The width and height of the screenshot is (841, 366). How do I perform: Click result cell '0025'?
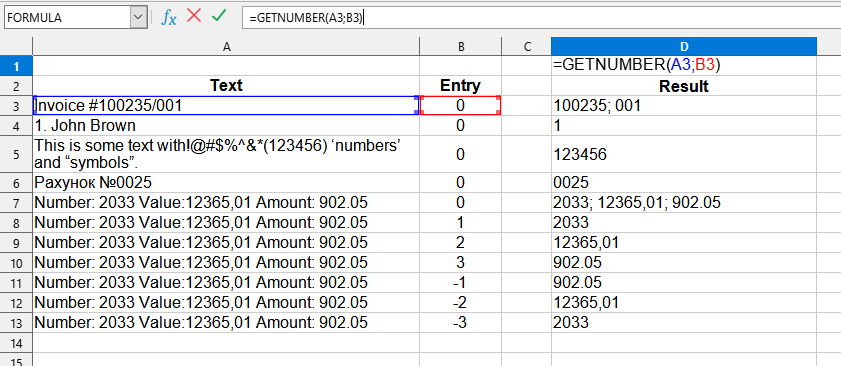pyautogui.click(x=684, y=183)
